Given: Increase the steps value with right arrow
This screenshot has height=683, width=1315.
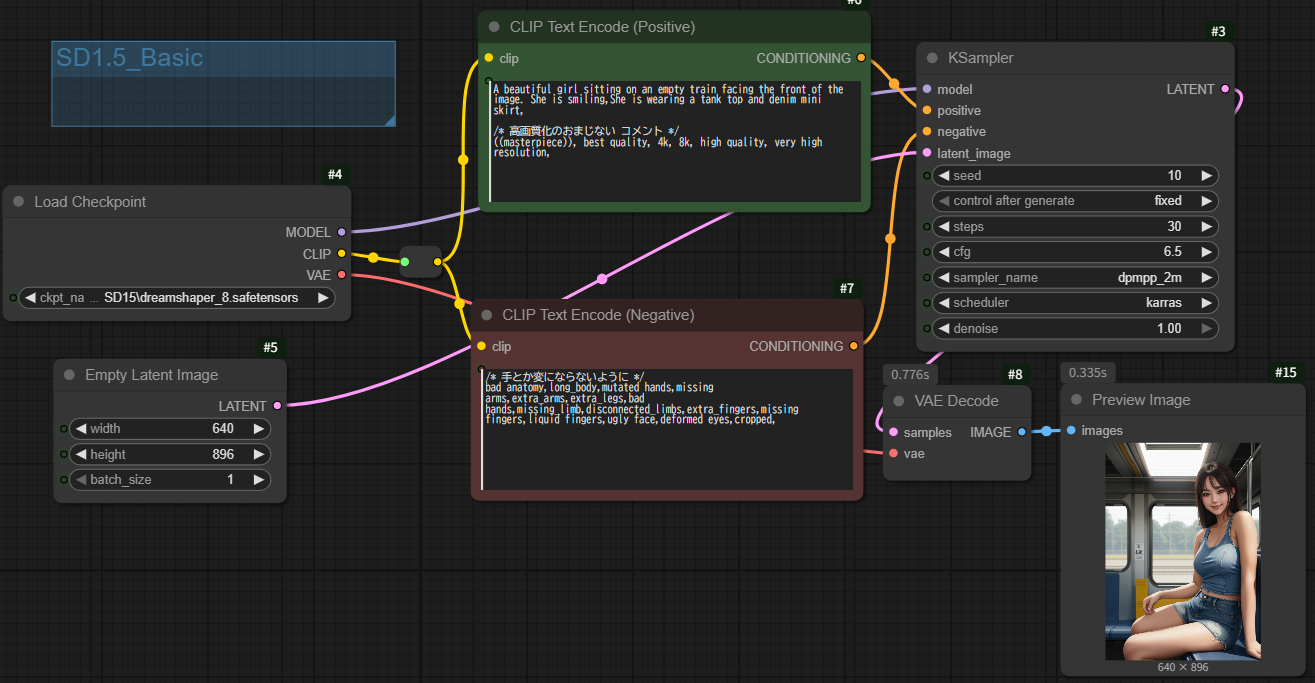Looking at the screenshot, I should (x=1206, y=226).
